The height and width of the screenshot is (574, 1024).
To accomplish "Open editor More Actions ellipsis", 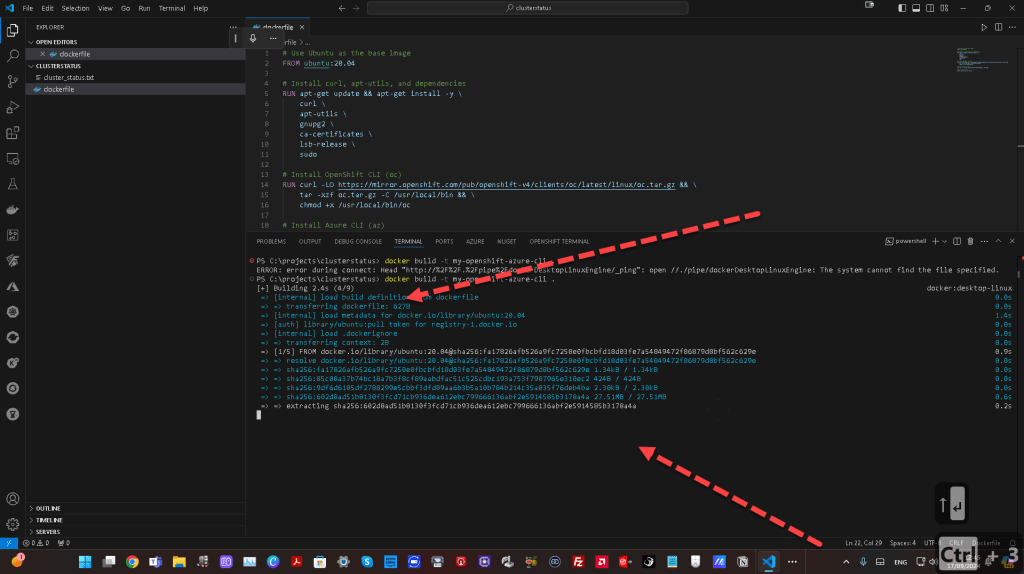I will [x=1012, y=27].
